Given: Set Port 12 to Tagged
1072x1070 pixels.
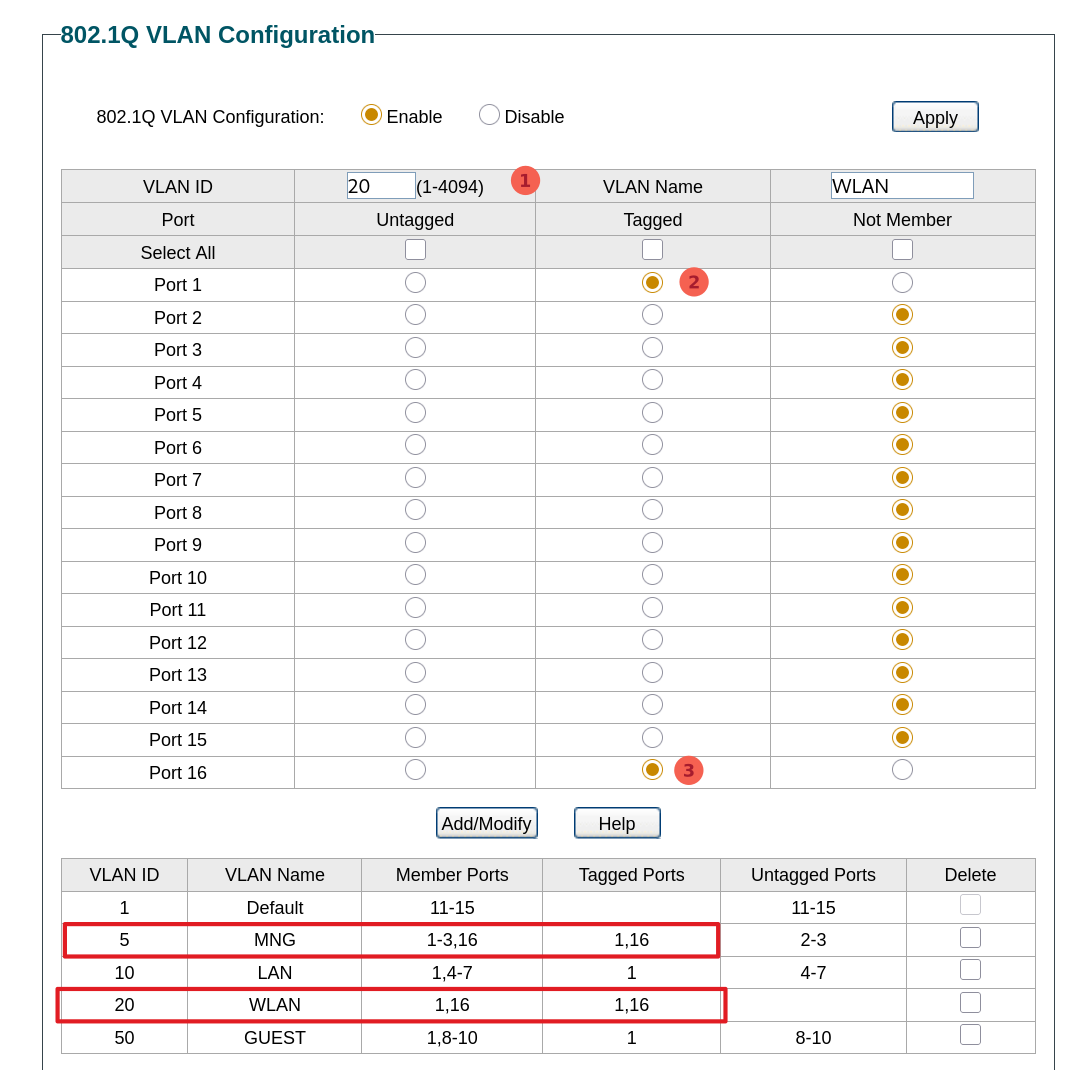Looking at the screenshot, I should [x=652, y=640].
